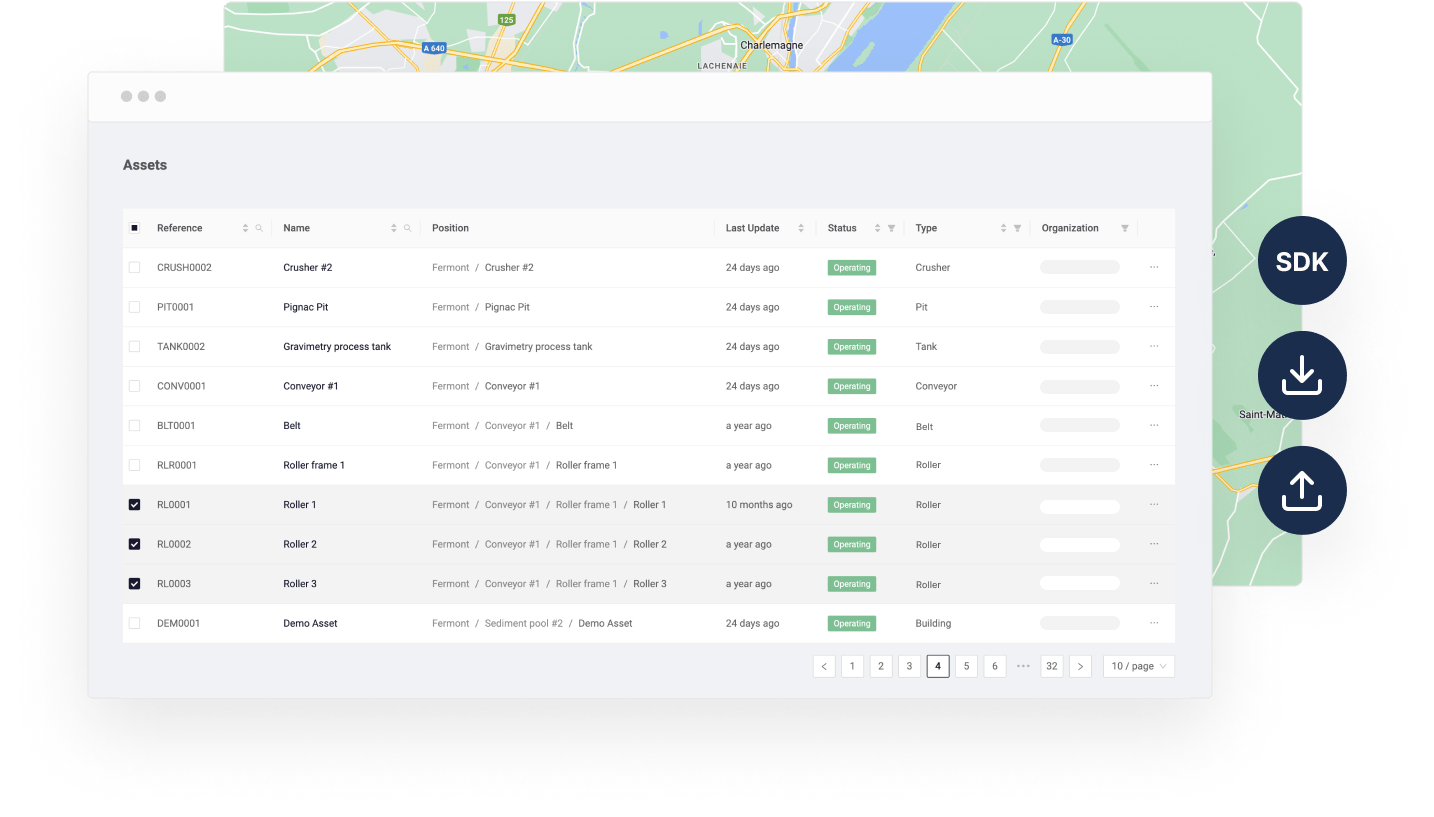Open the 10 / page size dropdown
The height and width of the screenshot is (817, 1434).
click(x=1138, y=666)
